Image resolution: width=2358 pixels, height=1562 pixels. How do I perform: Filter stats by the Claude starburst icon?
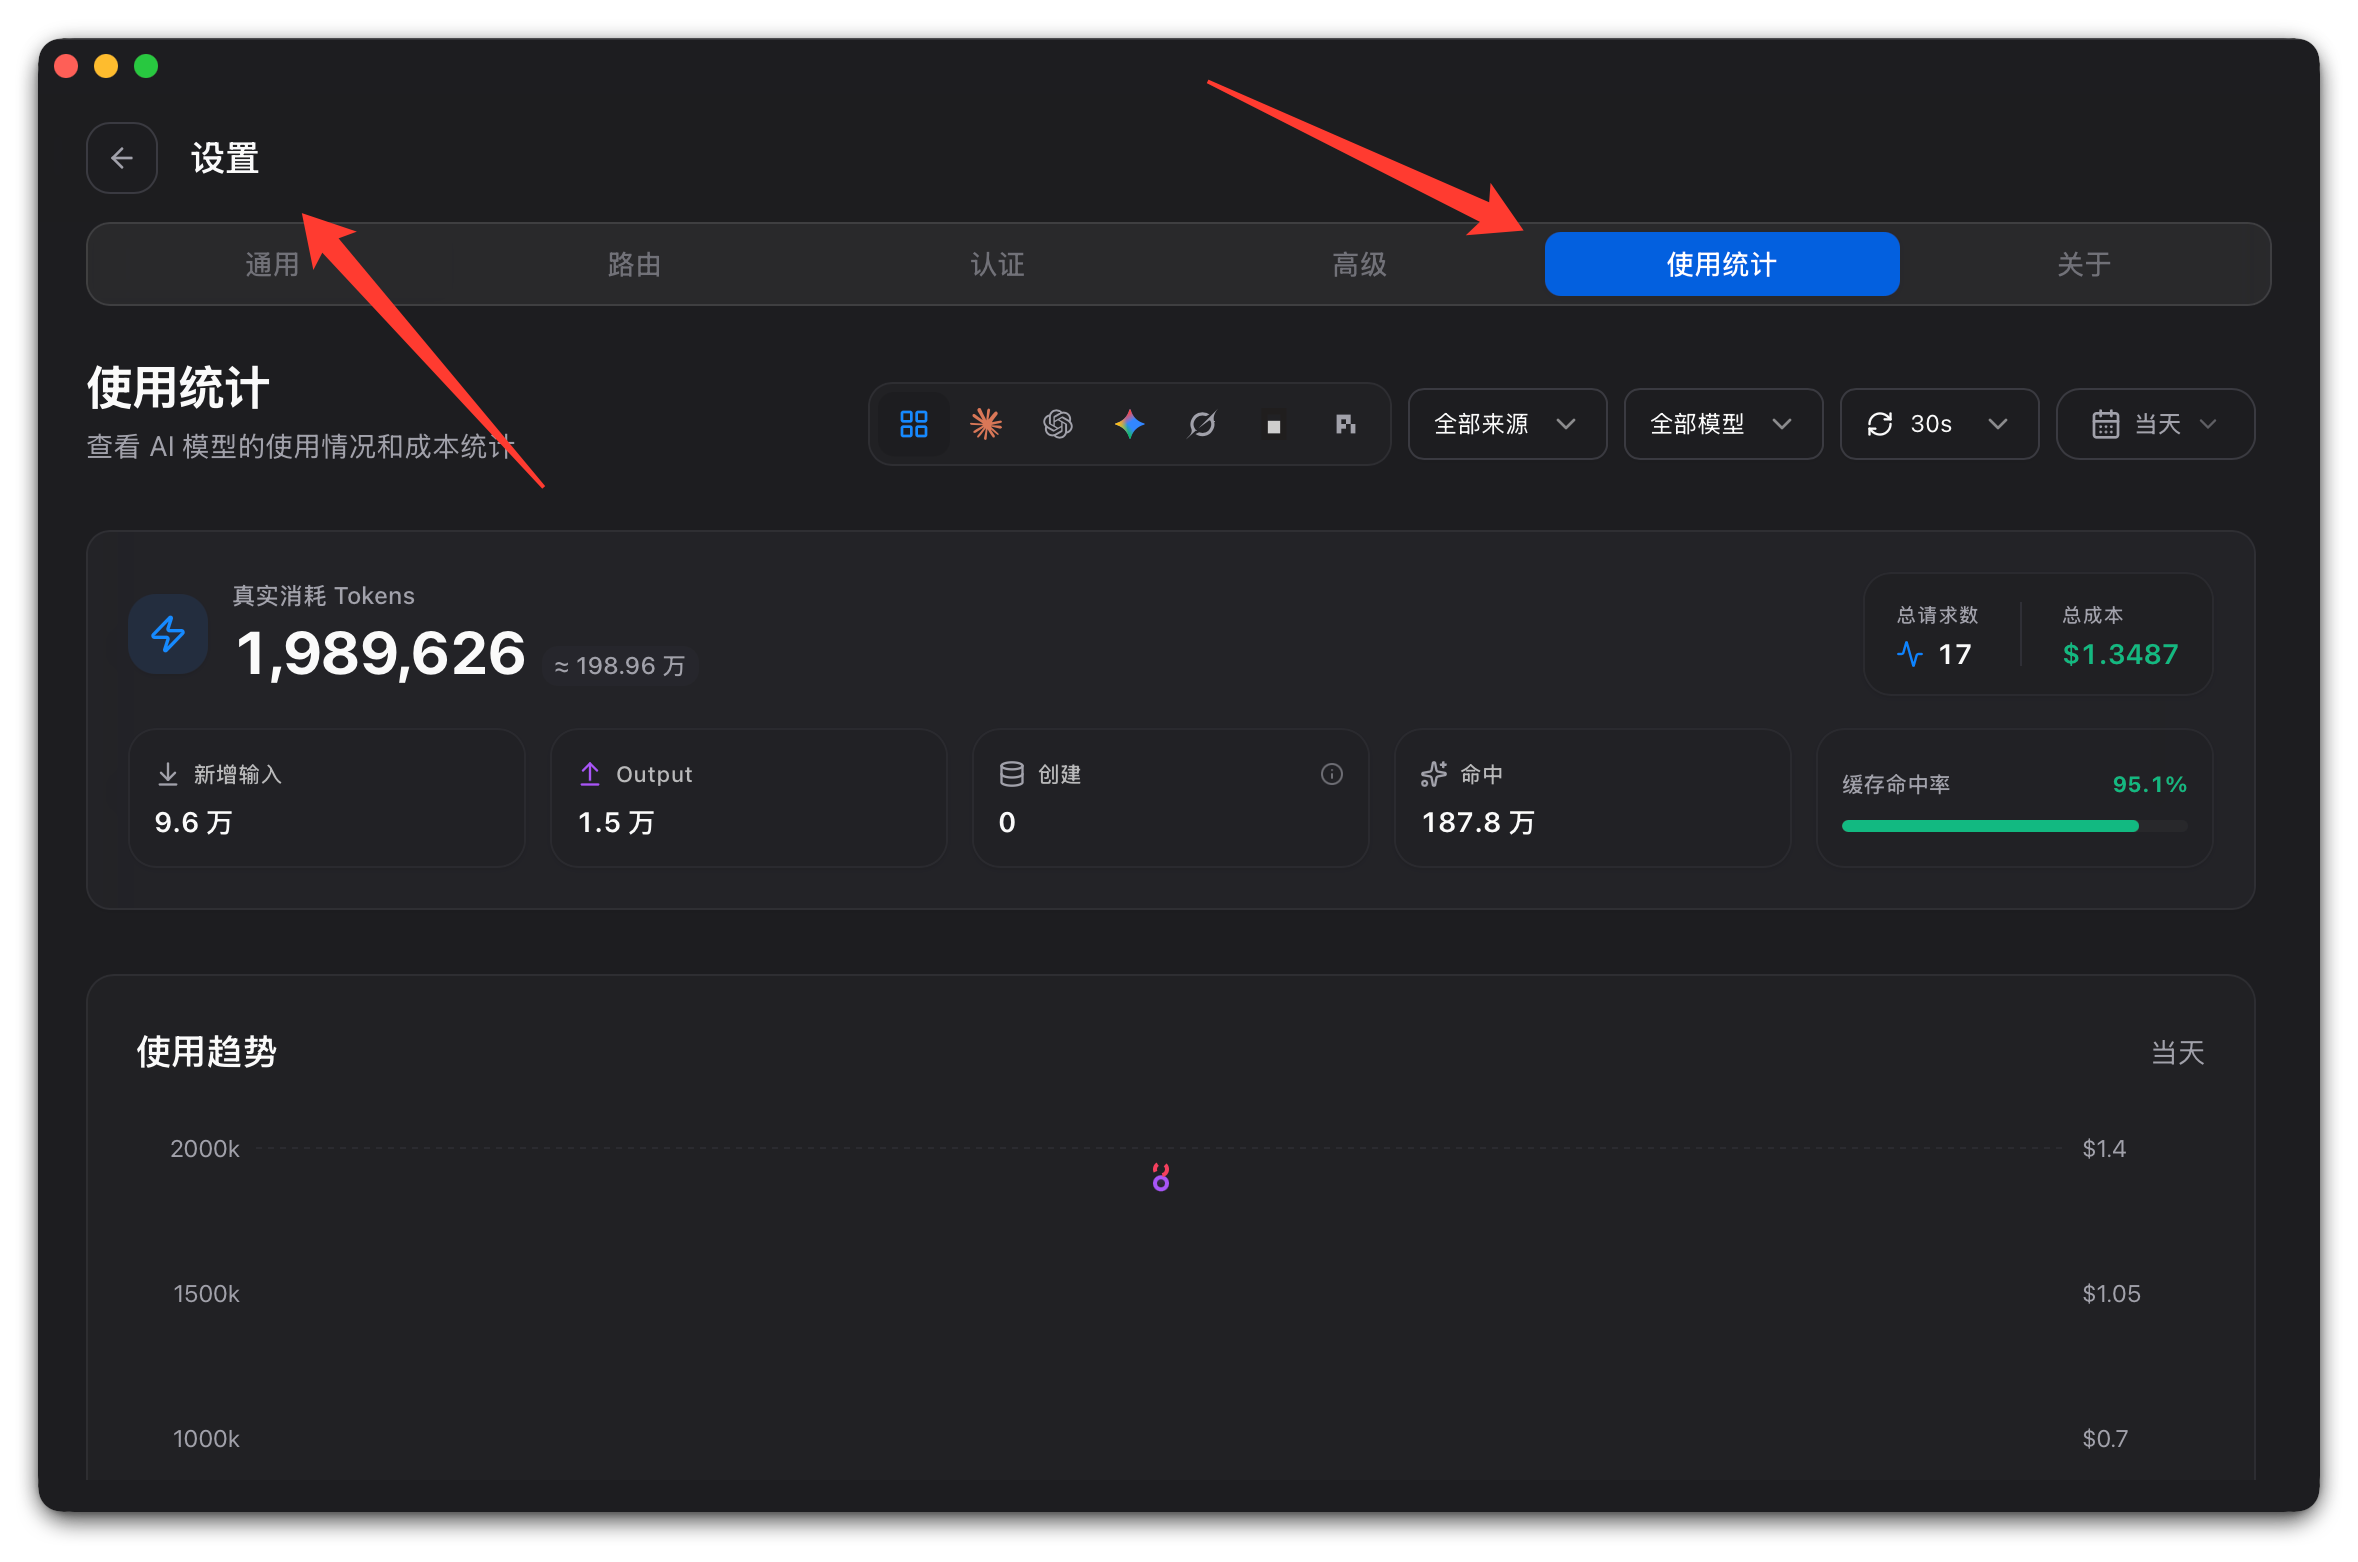click(x=985, y=424)
